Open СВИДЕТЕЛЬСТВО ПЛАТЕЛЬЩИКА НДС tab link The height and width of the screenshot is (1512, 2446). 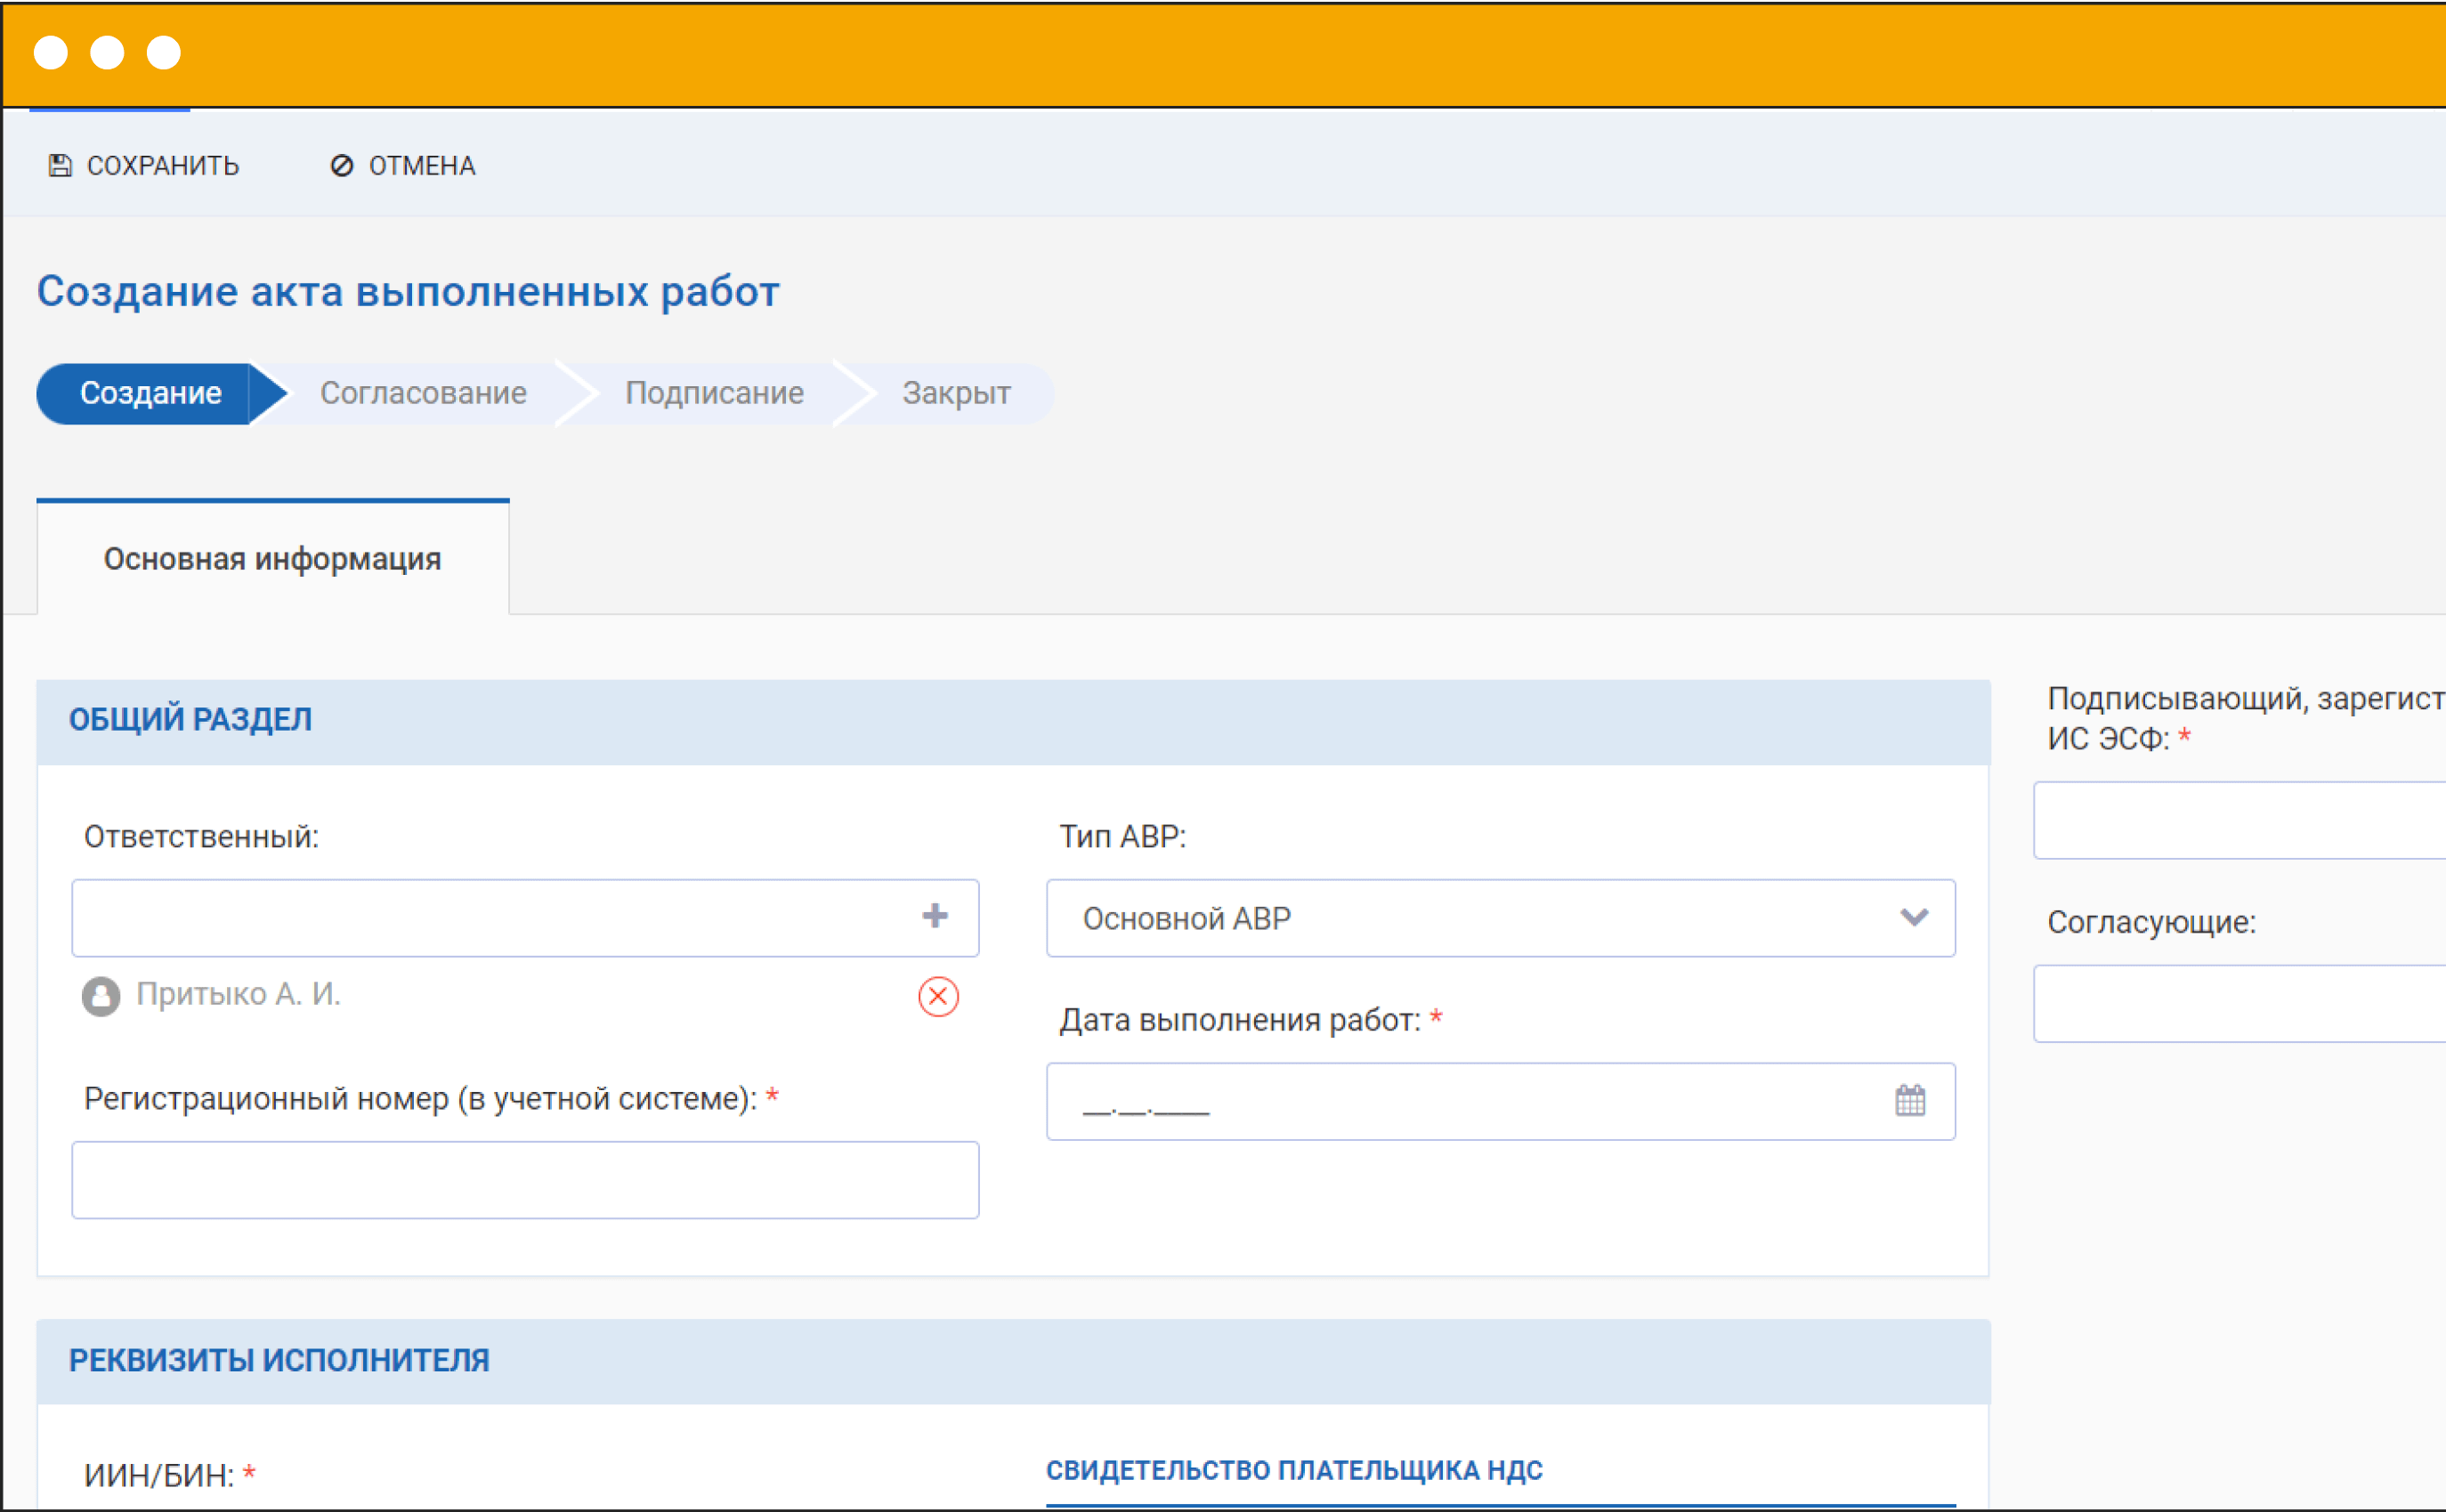pos(1294,1470)
